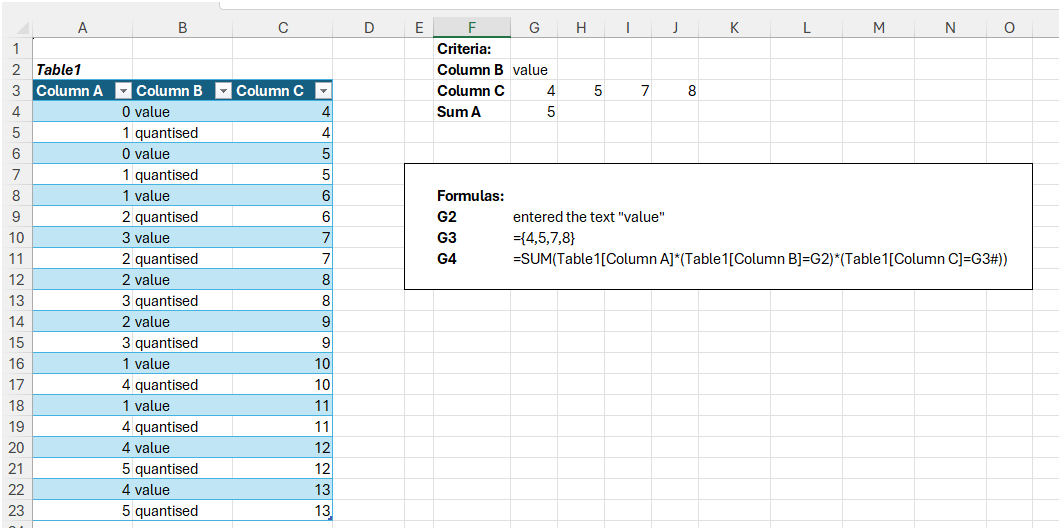
Task: Select cell H3 showing 5
Action: [581, 91]
